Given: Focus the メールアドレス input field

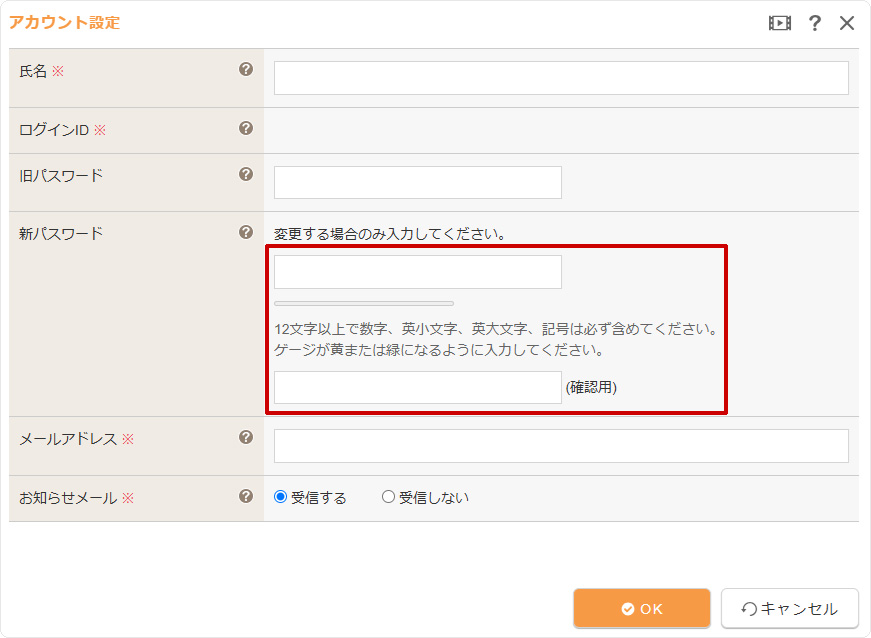Looking at the screenshot, I should tap(560, 445).
